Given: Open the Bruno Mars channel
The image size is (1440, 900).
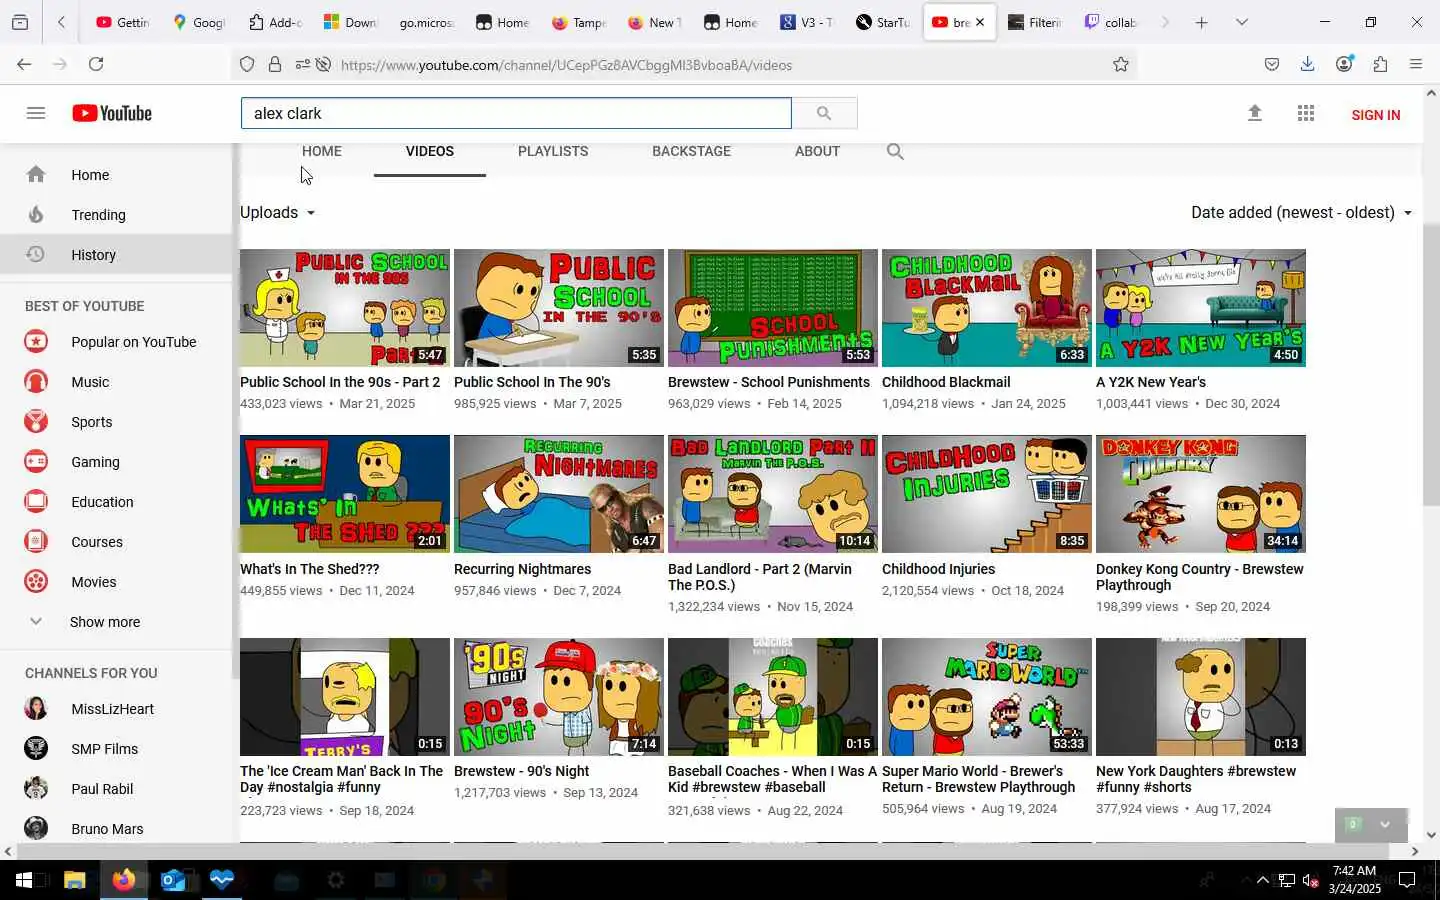Looking at the screenshot, I should tap(107, 829).
